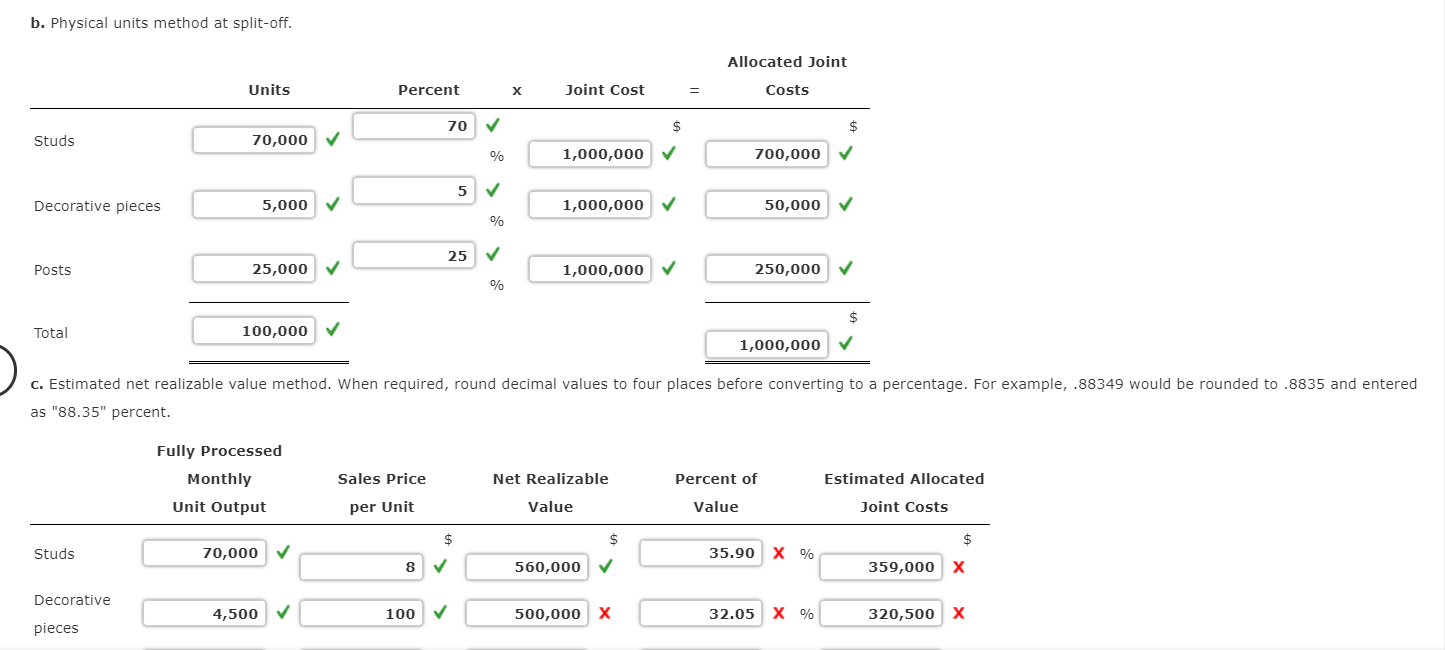The image size is (1445, 650).
Task: Select the Posts allocated cost field showing 250,000
Action: 767,268
